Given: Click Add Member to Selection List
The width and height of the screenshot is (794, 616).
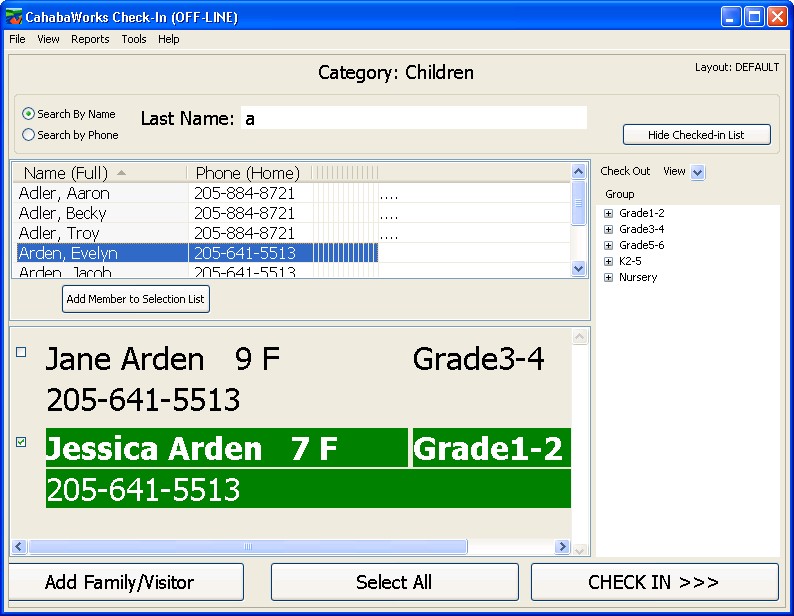Looking at the screenshot, I should tap(136, 299).
